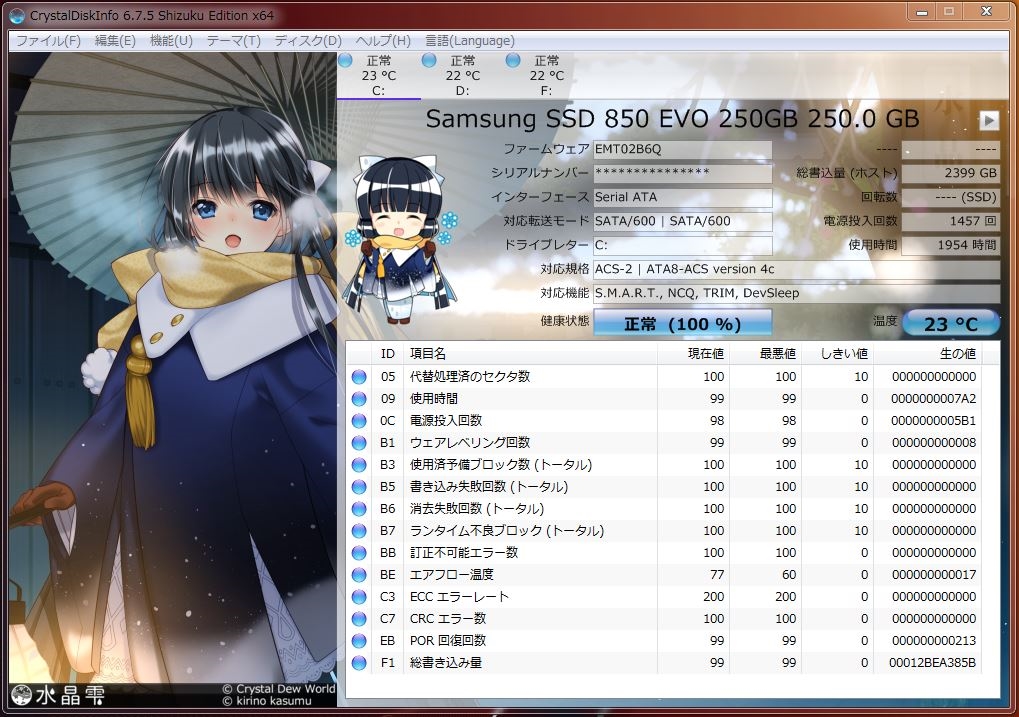
Task: Select the CRC エラー数 row
Action: coord(664,618)
